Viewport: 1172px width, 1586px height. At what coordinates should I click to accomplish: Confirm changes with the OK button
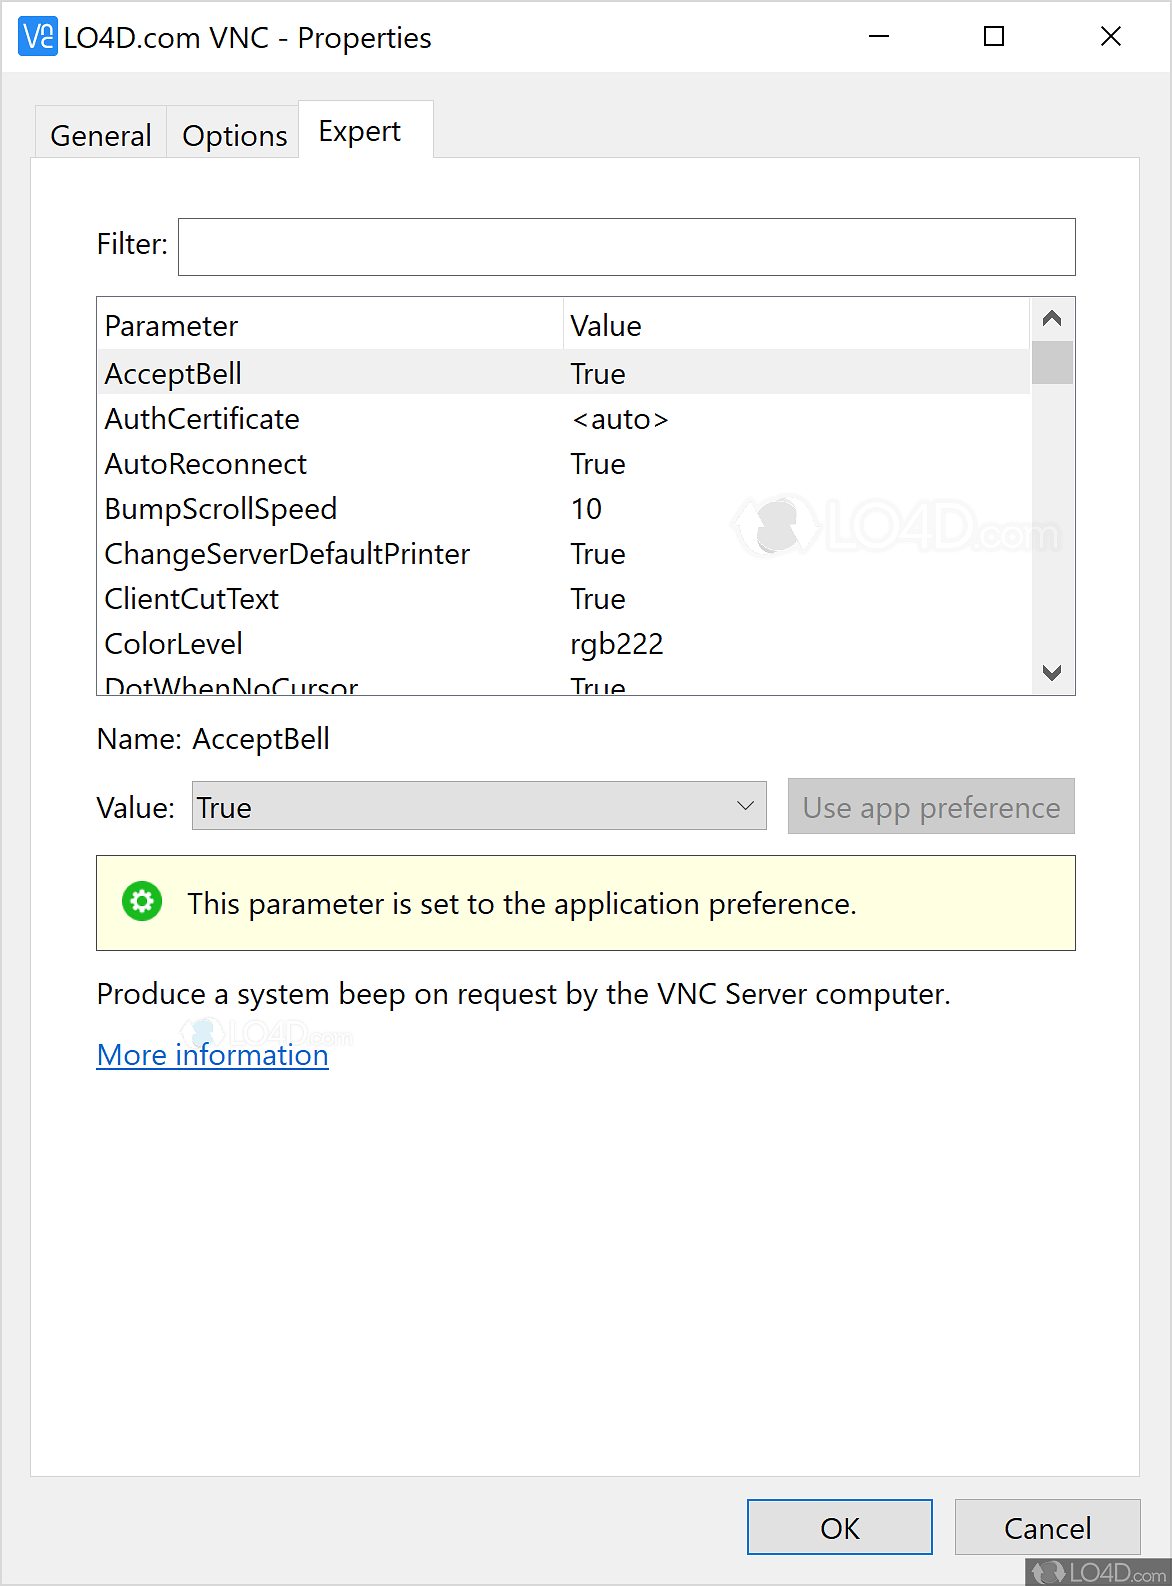(x=839, y=1527)
